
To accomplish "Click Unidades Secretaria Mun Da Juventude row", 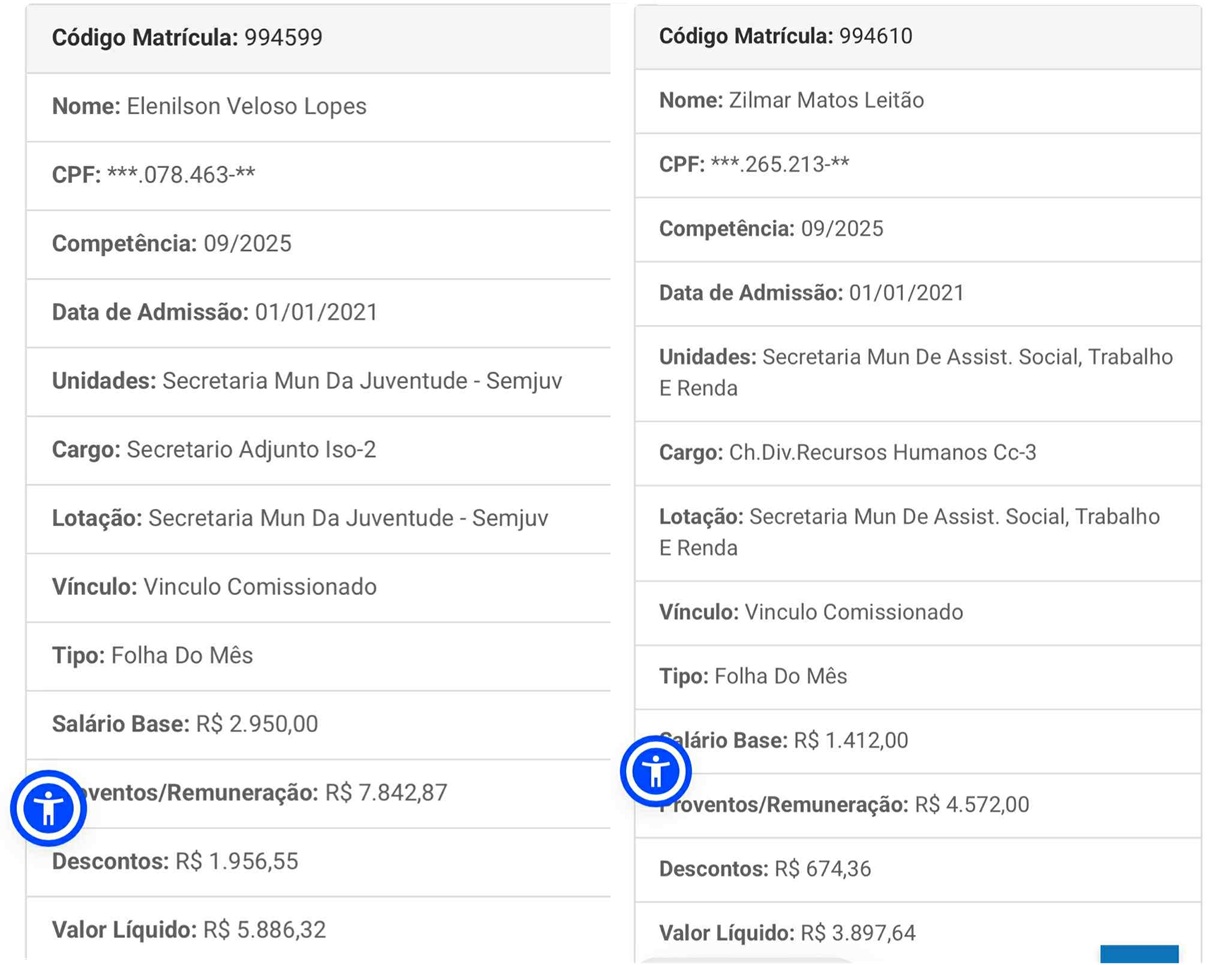I will click(301, 381).
